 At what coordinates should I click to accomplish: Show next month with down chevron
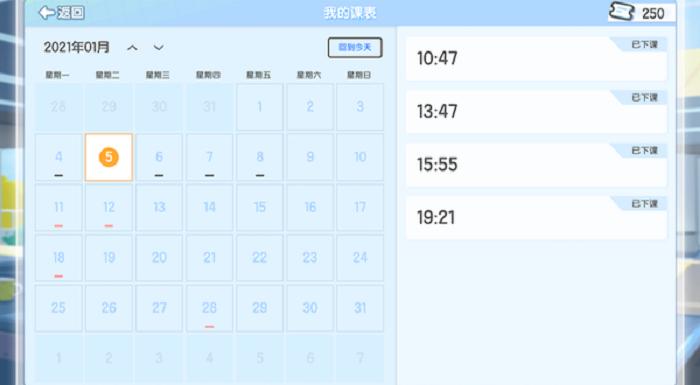pyautogui.click(x=158, y=47)
